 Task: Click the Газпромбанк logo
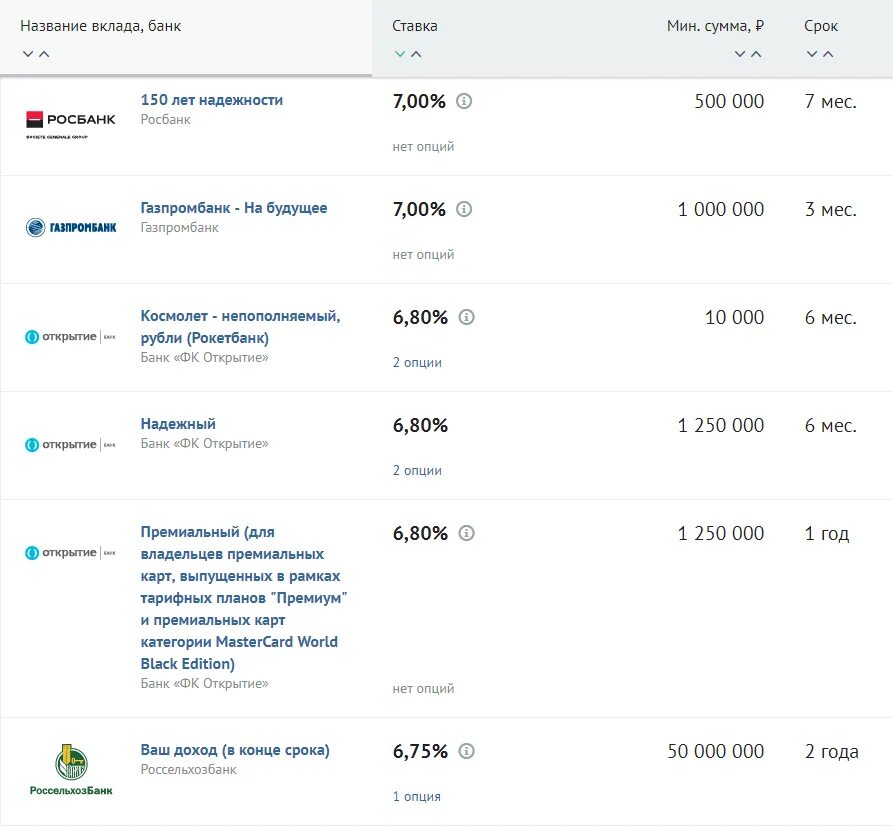(x=70, y=227)
